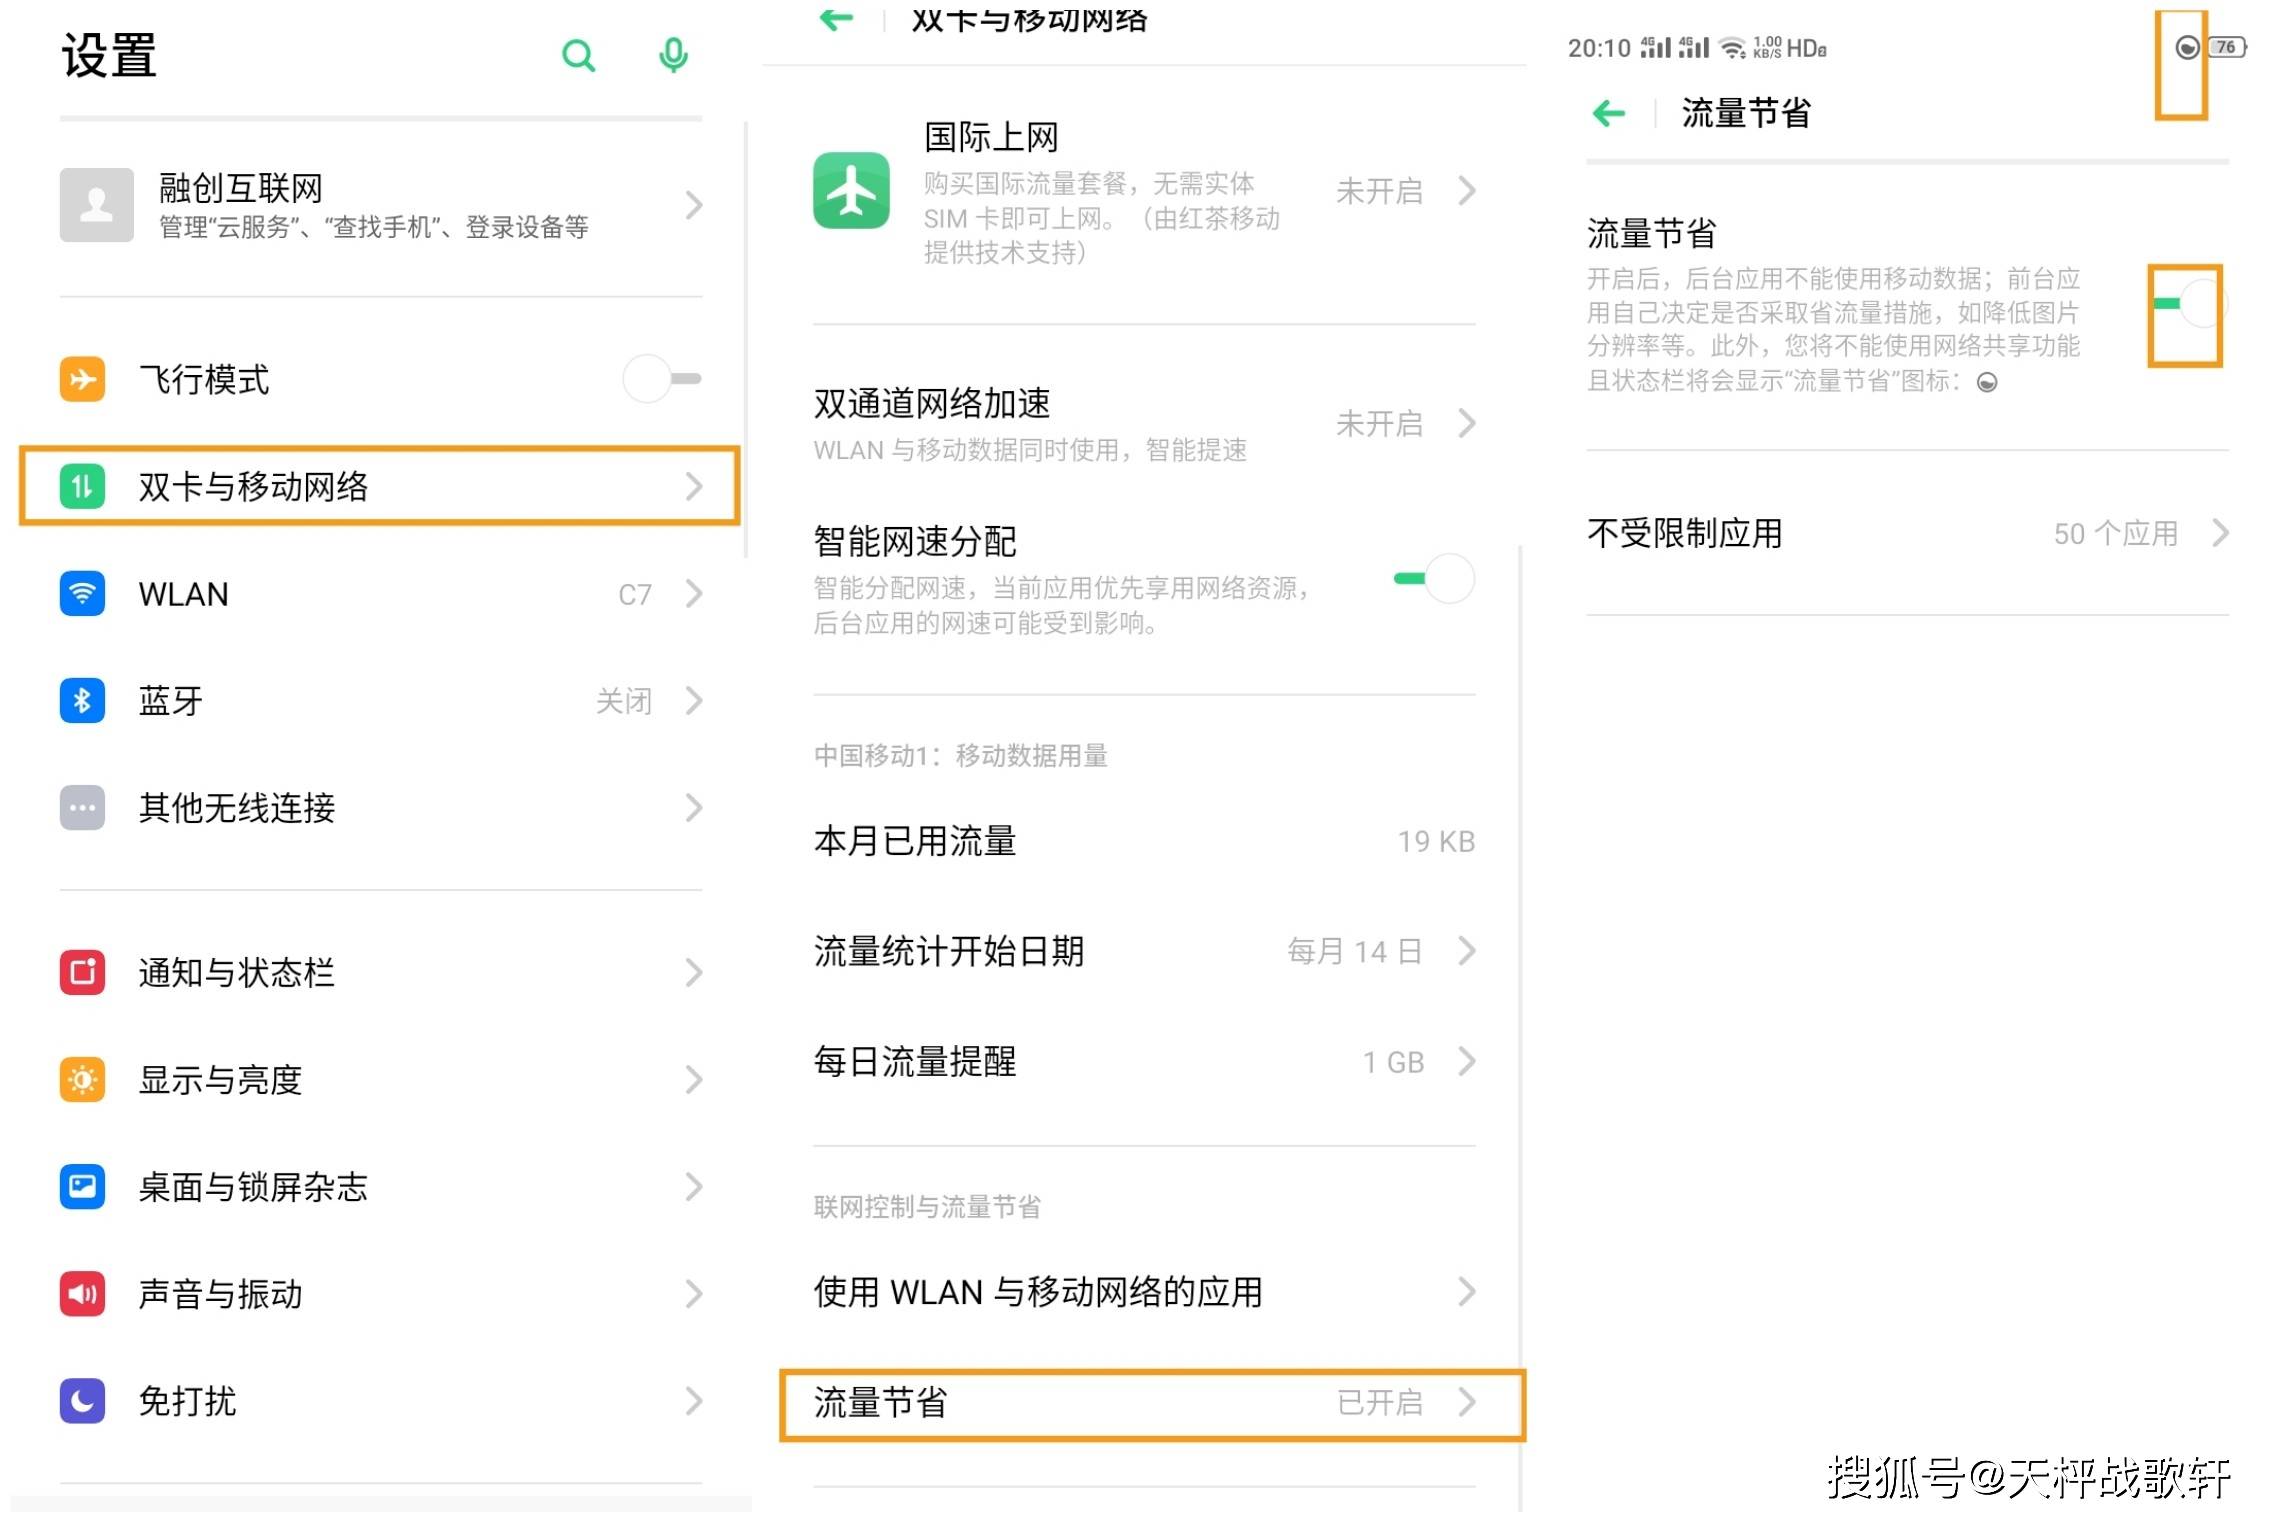Tap the dual SIM green icon
Screen dimensions: 2289x1526
coord(82,487)
